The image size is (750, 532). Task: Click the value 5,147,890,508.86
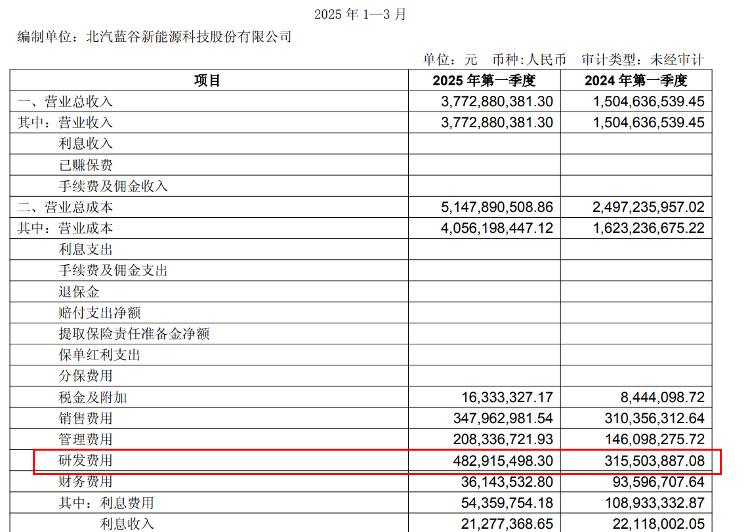tap(497, 207)
